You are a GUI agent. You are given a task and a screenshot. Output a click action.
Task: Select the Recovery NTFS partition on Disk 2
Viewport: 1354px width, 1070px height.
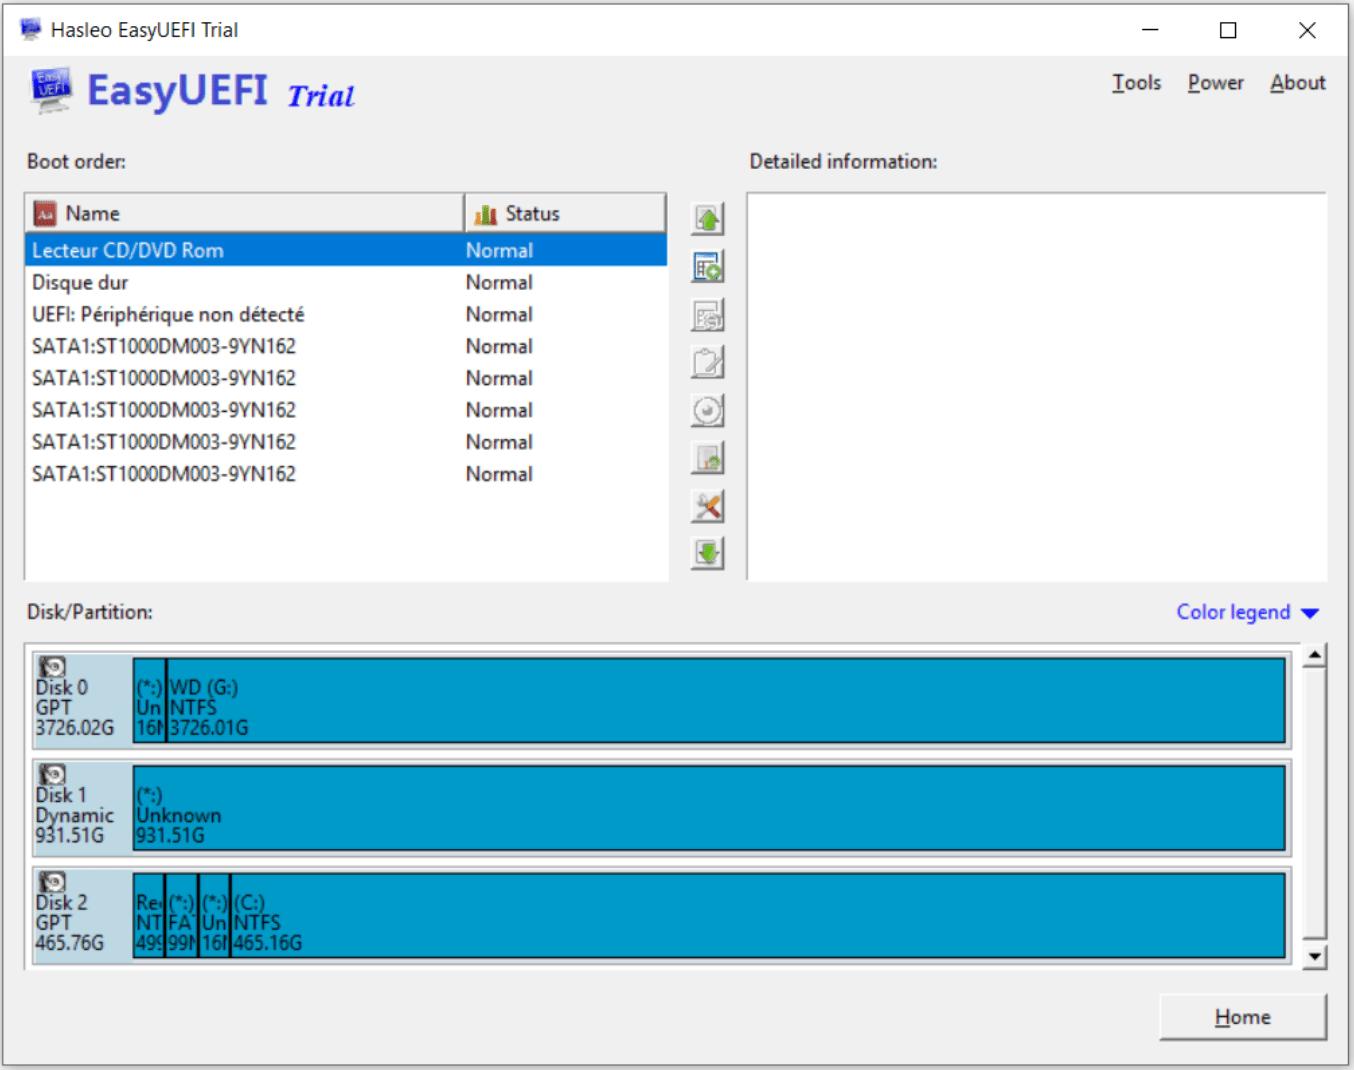pyautogui.click(x=149, y=915)
